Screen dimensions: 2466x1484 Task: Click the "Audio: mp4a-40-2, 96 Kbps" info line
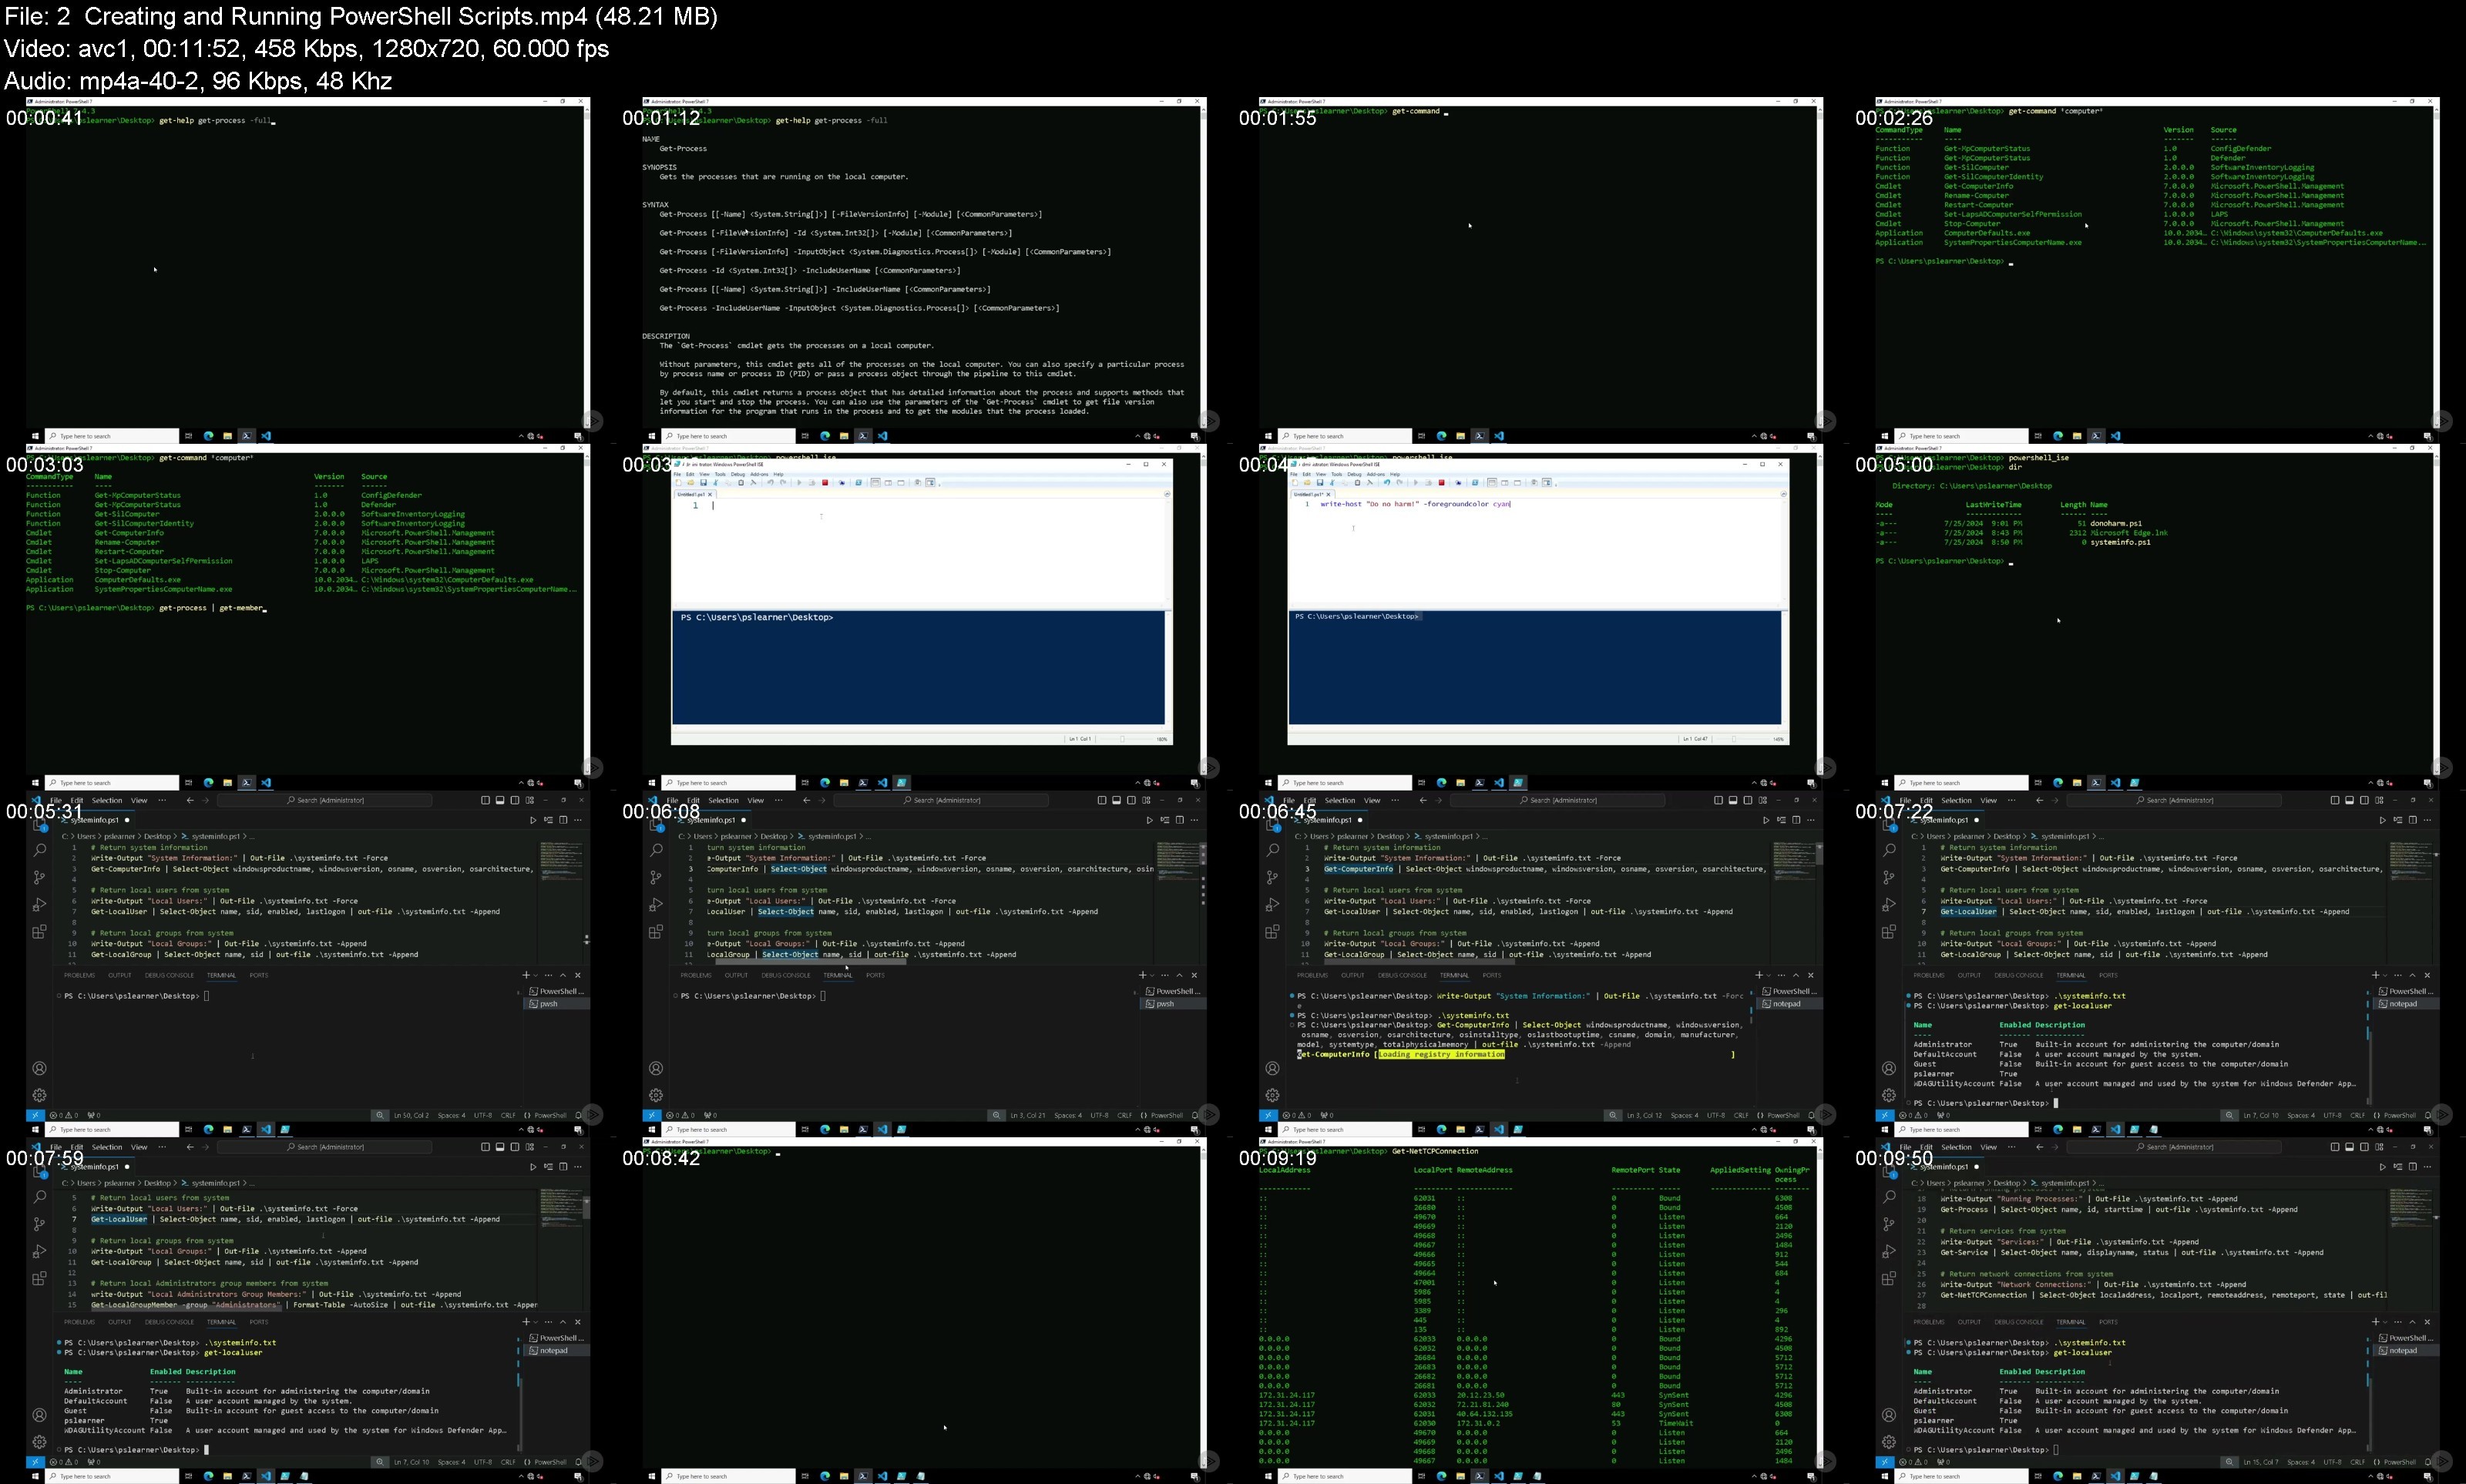tap(198, 80)
